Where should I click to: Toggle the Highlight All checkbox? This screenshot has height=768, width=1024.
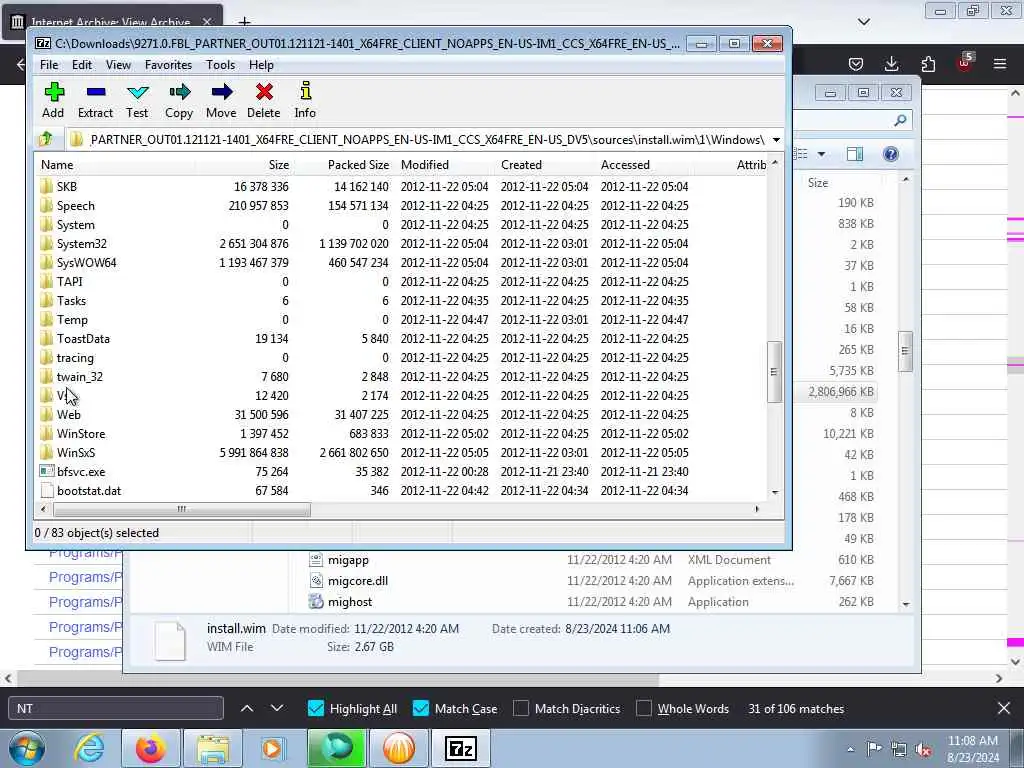click(315, 709)
